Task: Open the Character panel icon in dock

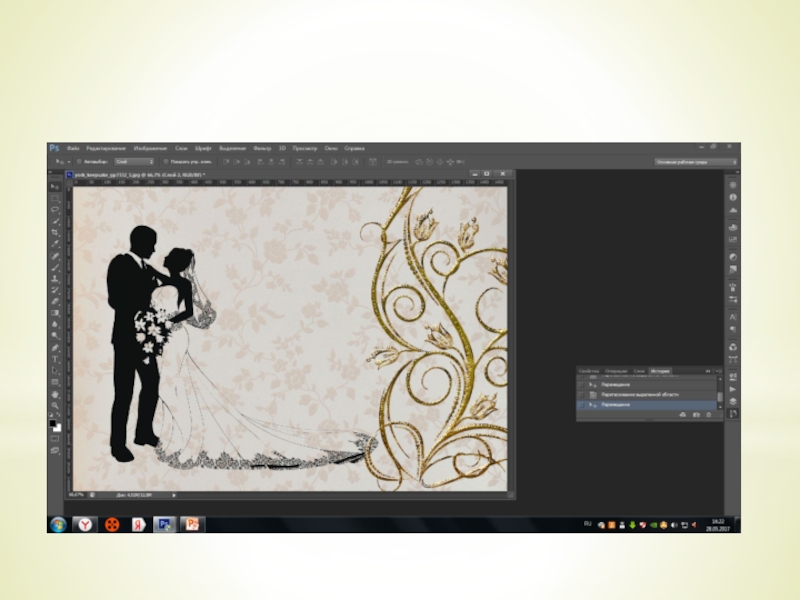Action: [x=733, y=317]
